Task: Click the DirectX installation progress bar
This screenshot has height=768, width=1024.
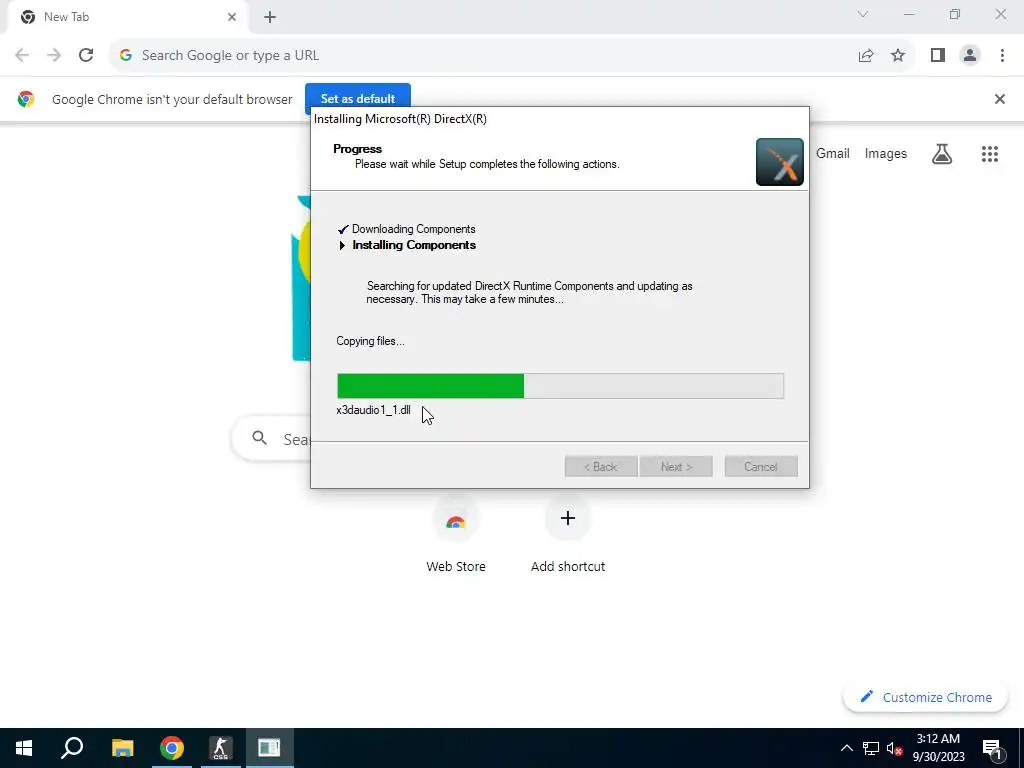Action: point(560,386)
